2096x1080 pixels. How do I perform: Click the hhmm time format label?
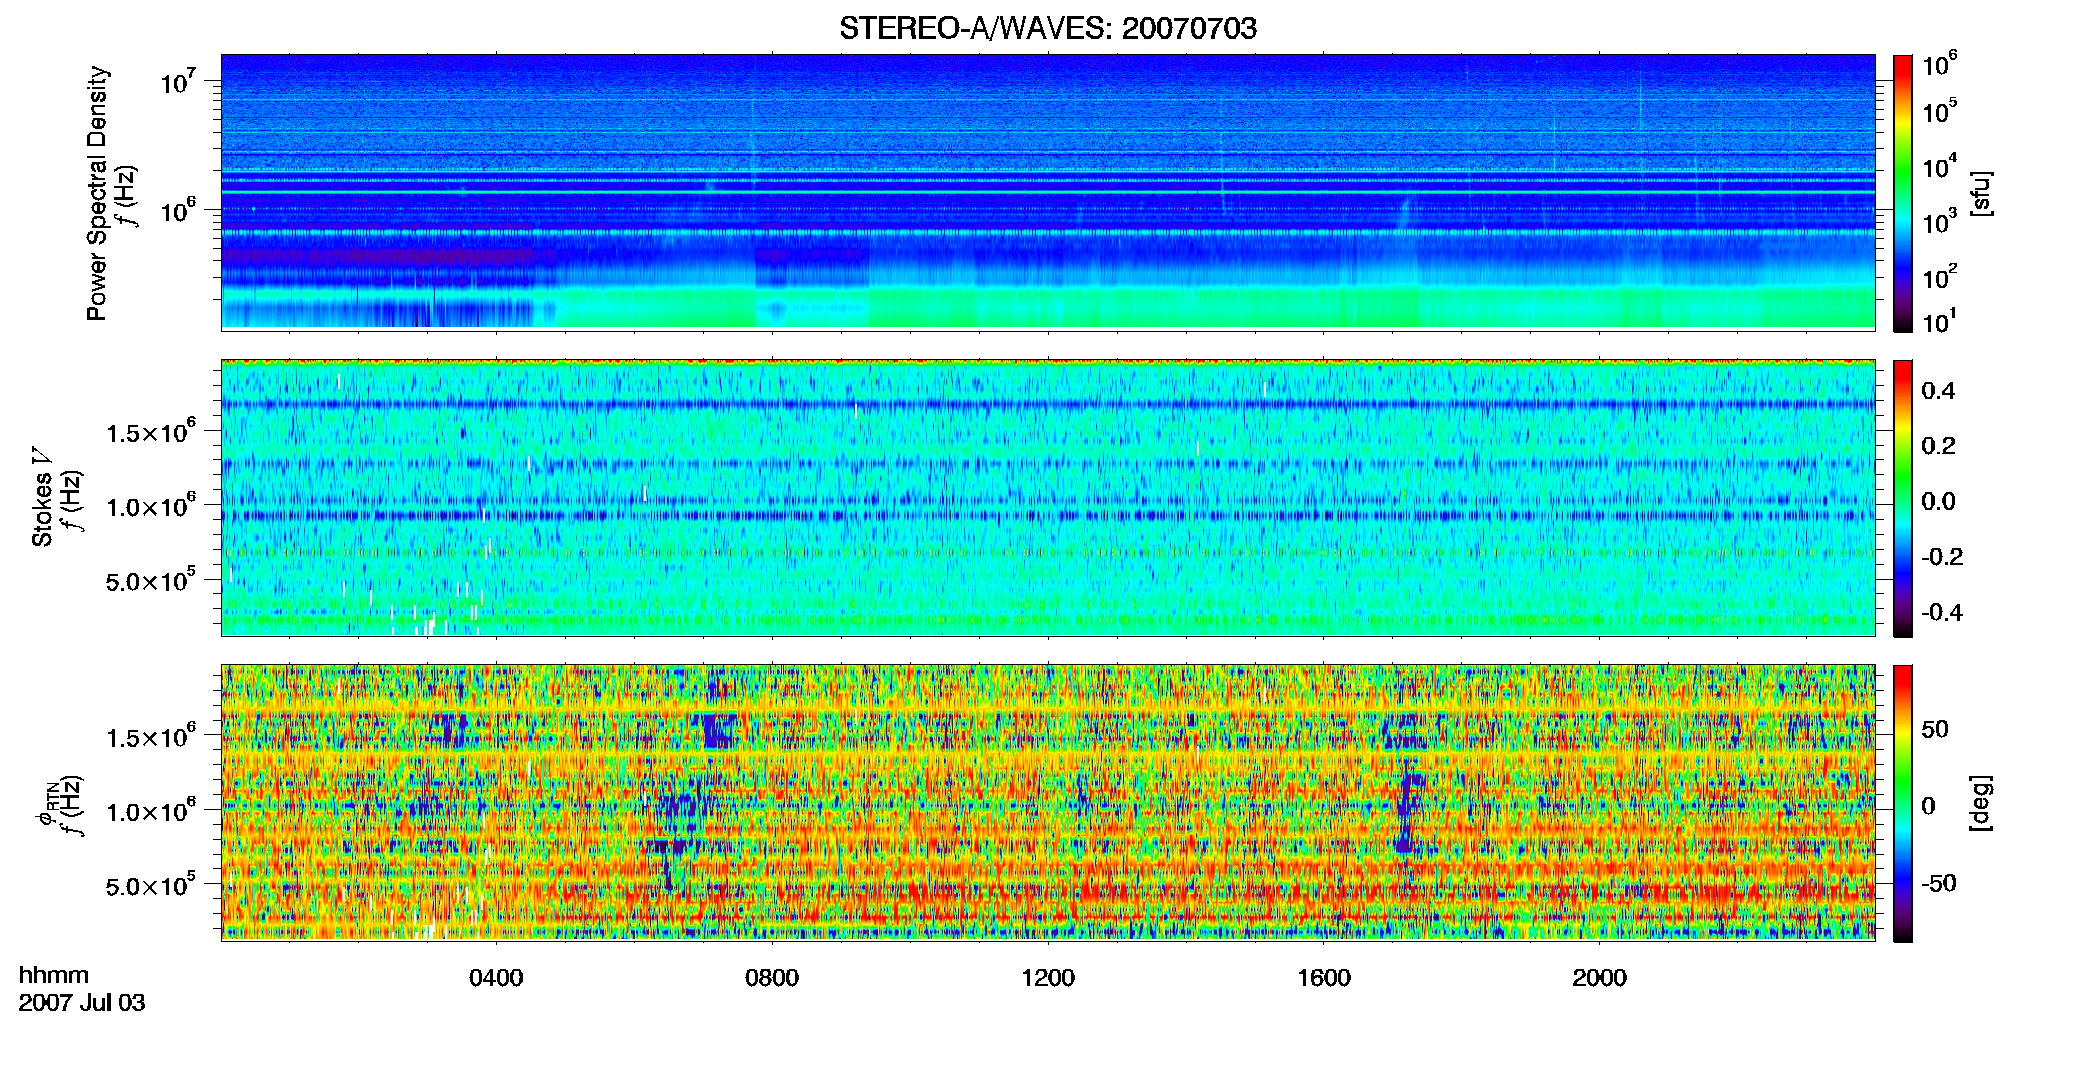[x=54, y=975]
